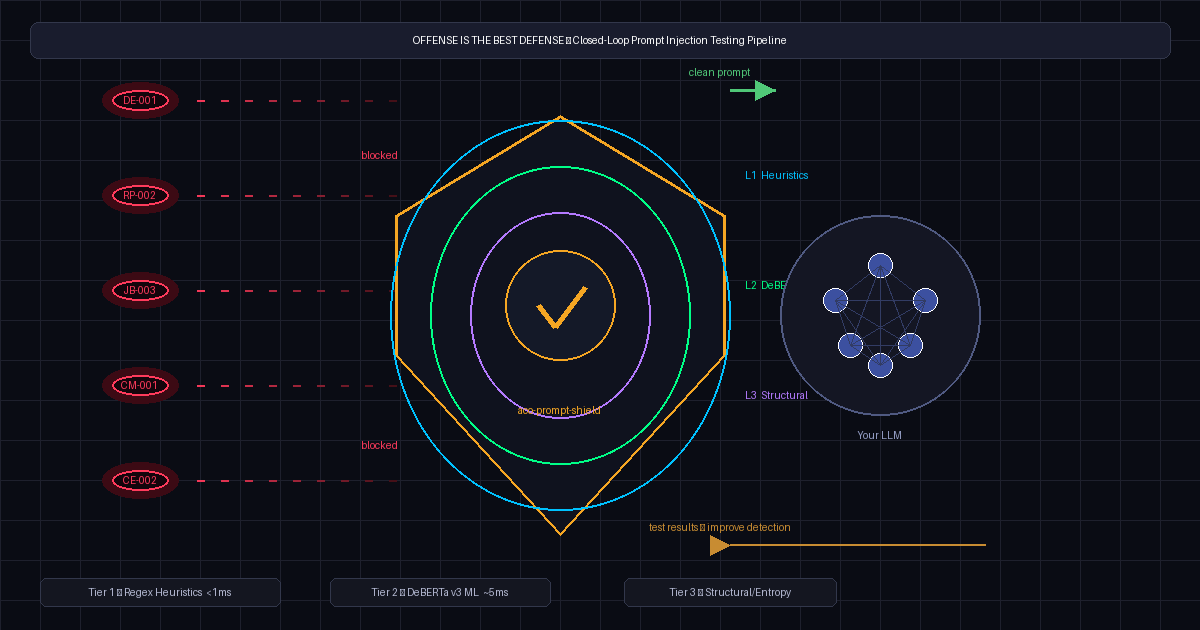Click the RP-002 attack badge

pyautogui.click(x=140, y=195)
